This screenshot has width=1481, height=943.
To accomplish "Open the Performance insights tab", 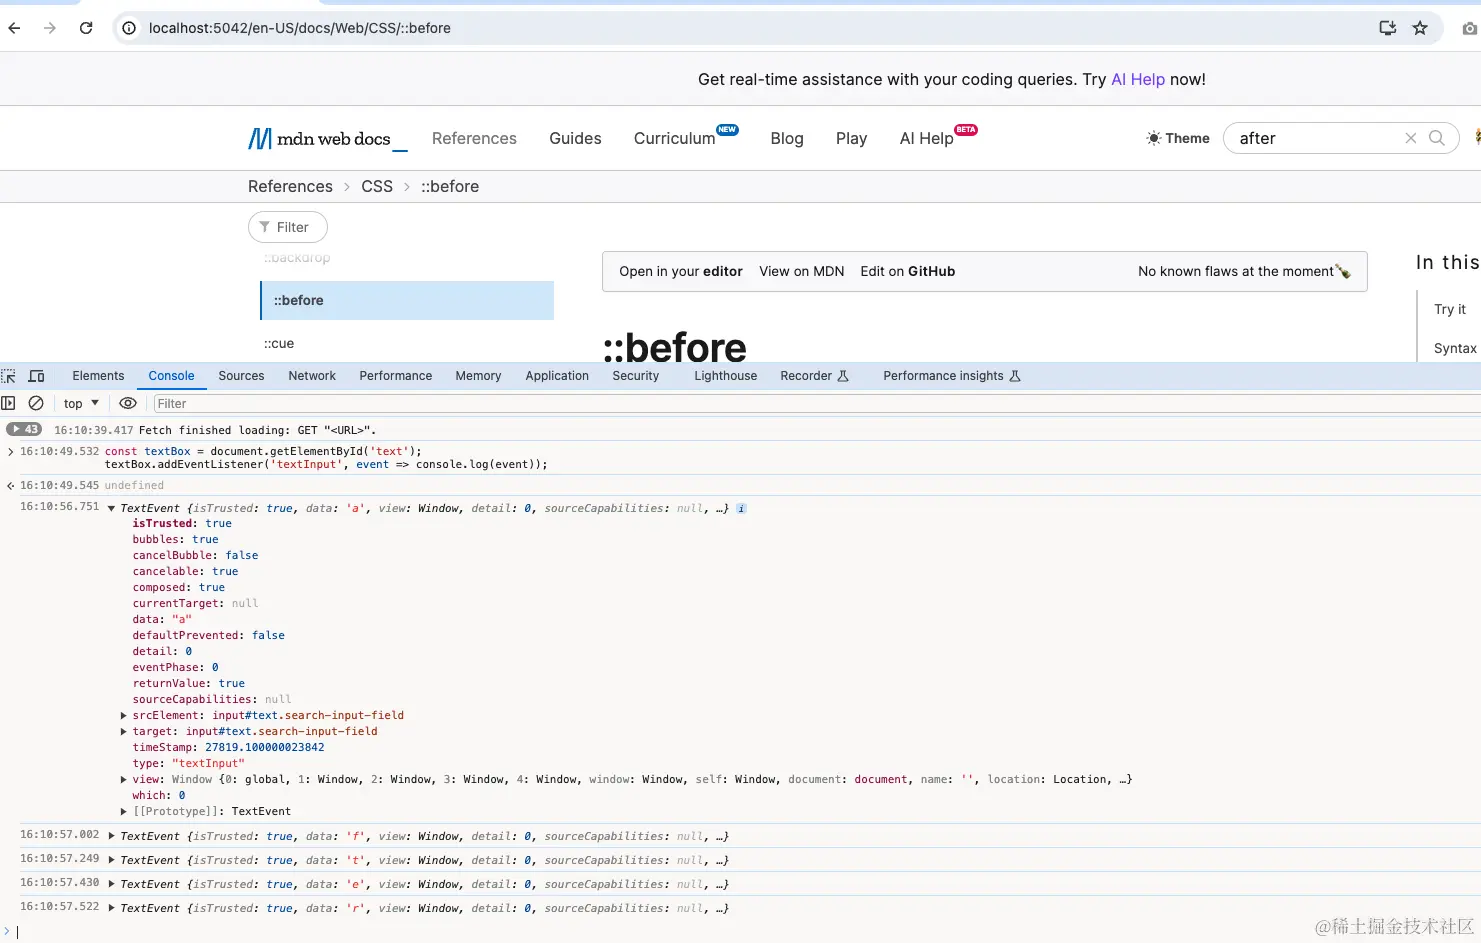I will [951, 376].
